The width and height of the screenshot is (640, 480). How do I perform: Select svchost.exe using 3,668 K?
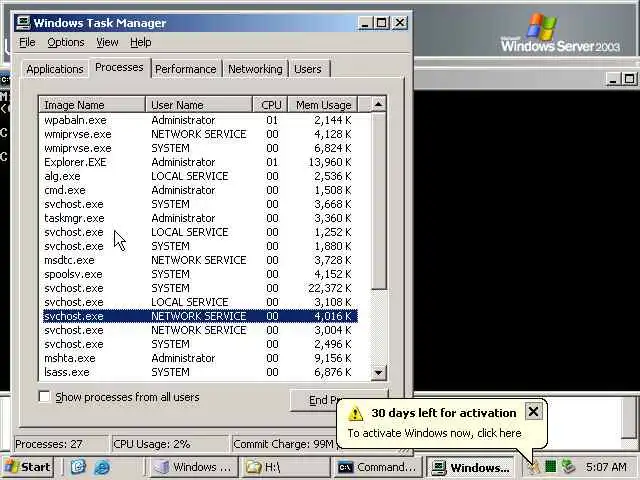click(200, 204)
